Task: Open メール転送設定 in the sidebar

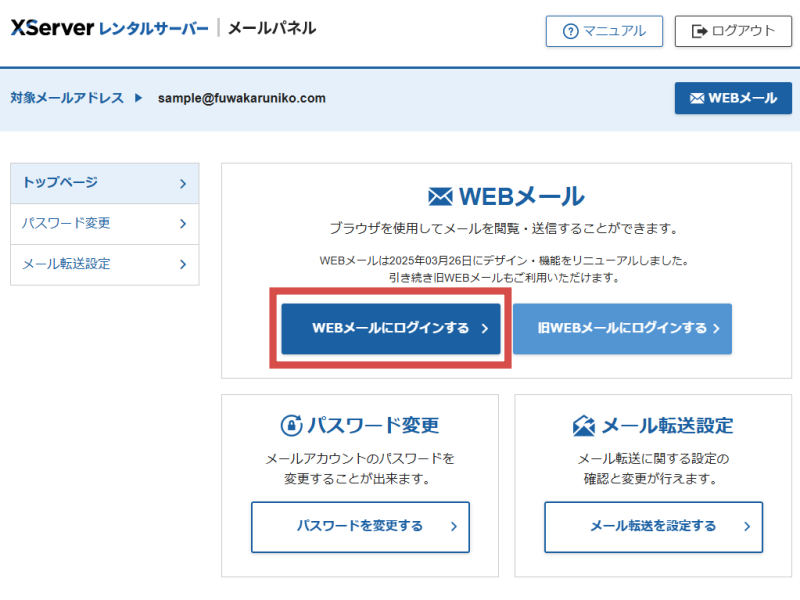Action: 105,264
